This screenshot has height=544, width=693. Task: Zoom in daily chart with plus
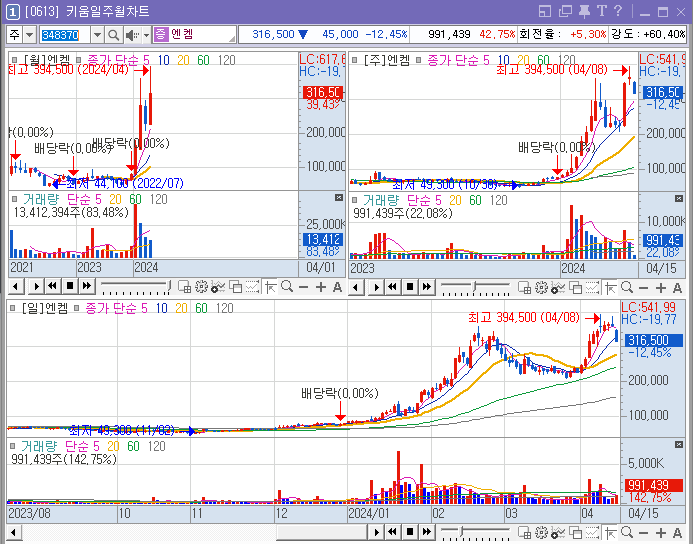(661, 533)
